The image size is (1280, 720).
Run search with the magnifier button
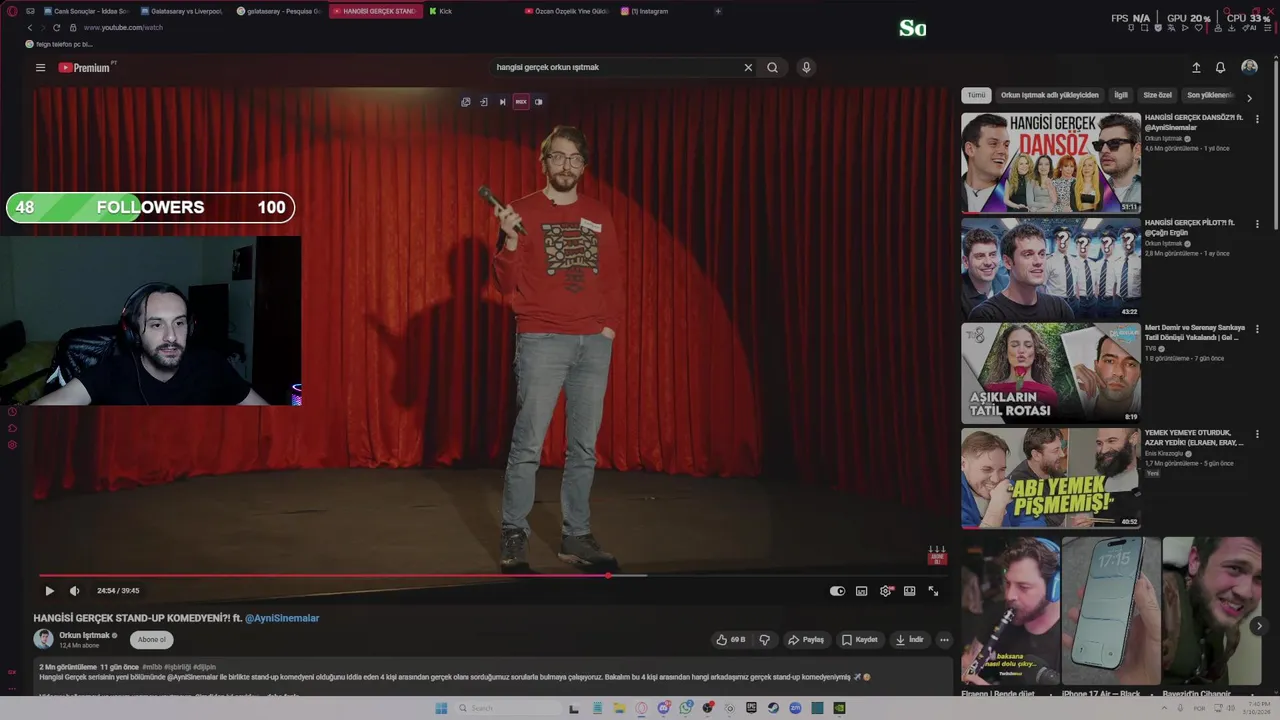click(x=772, y=67)
